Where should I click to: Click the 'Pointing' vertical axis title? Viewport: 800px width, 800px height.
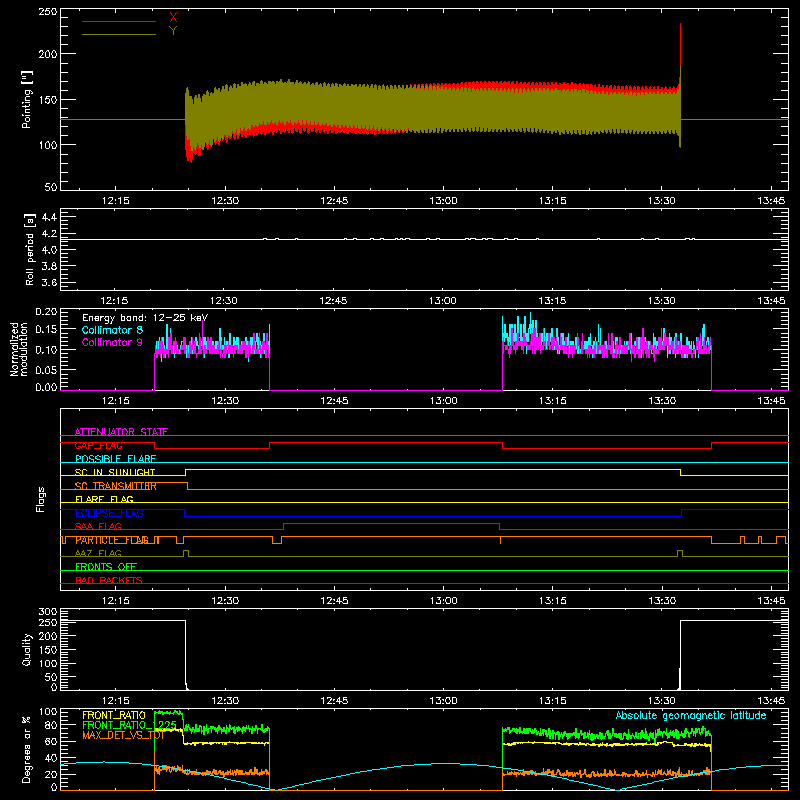tap(27, 99)
